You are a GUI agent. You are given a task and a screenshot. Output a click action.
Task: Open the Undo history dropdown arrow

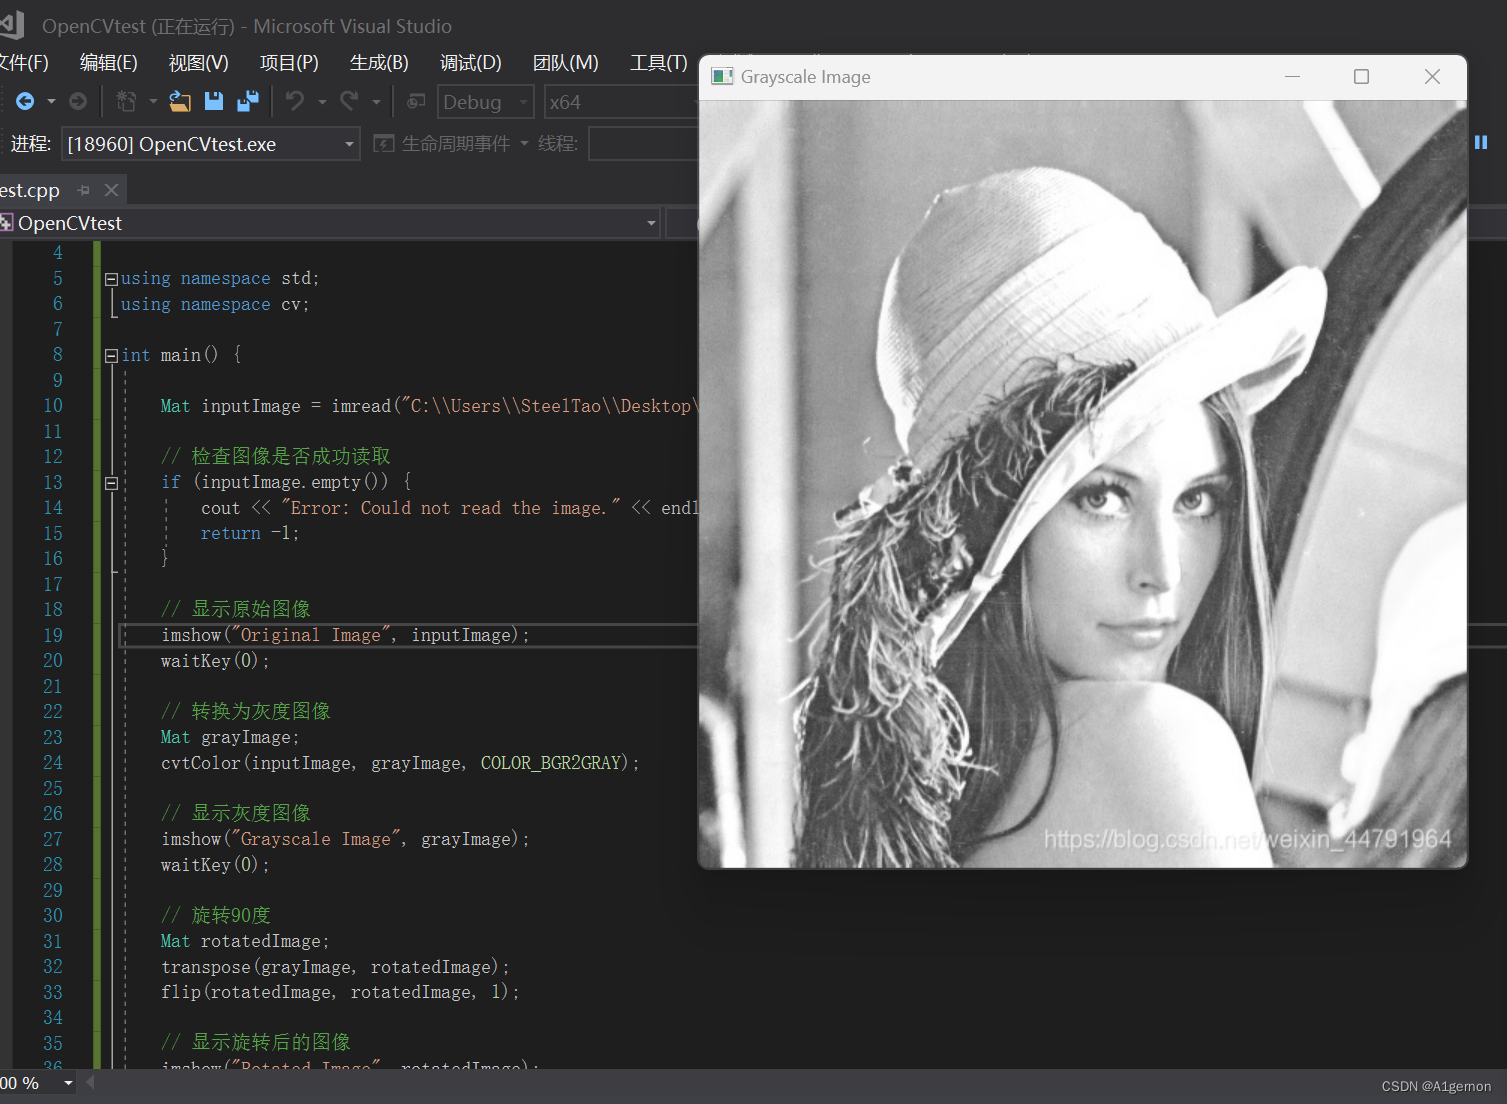322,102
